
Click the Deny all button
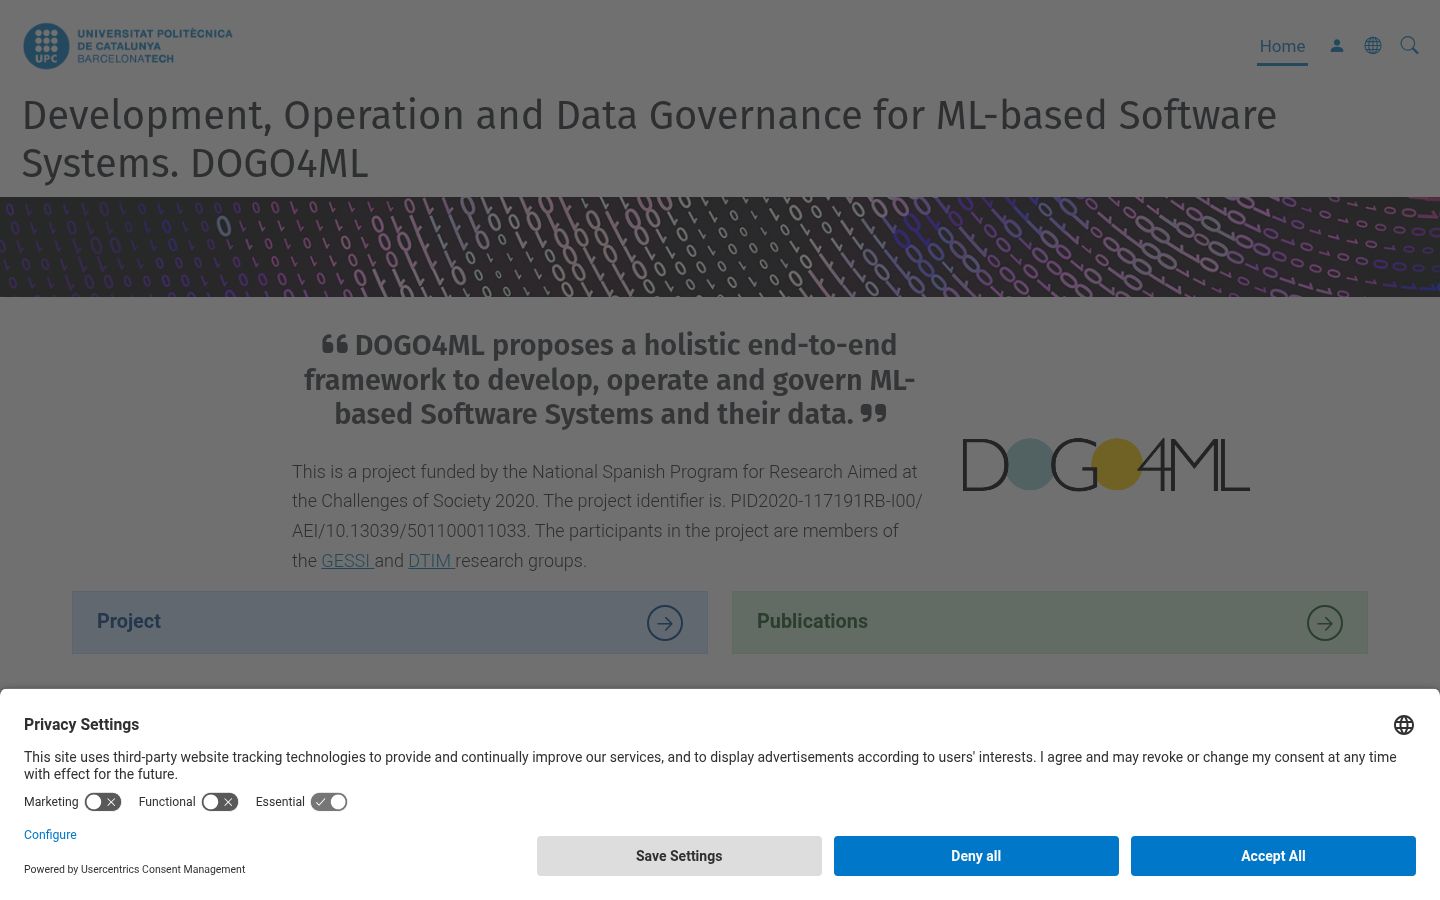coord(976,856)
